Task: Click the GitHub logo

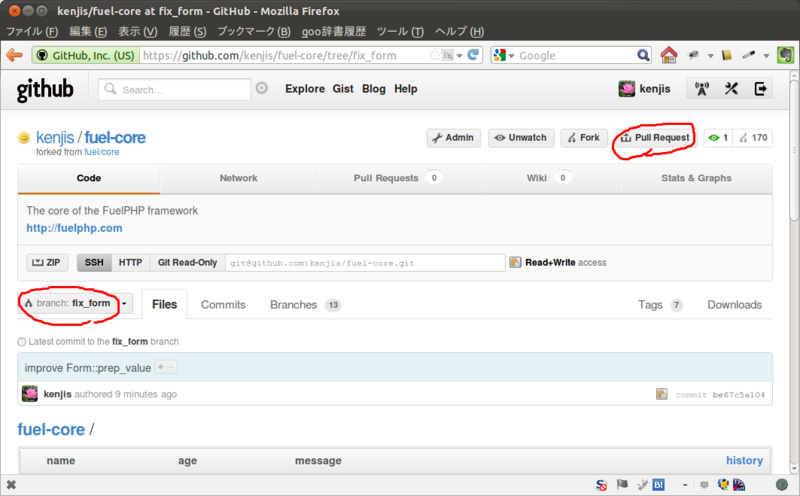Action: tap(45, 90)
